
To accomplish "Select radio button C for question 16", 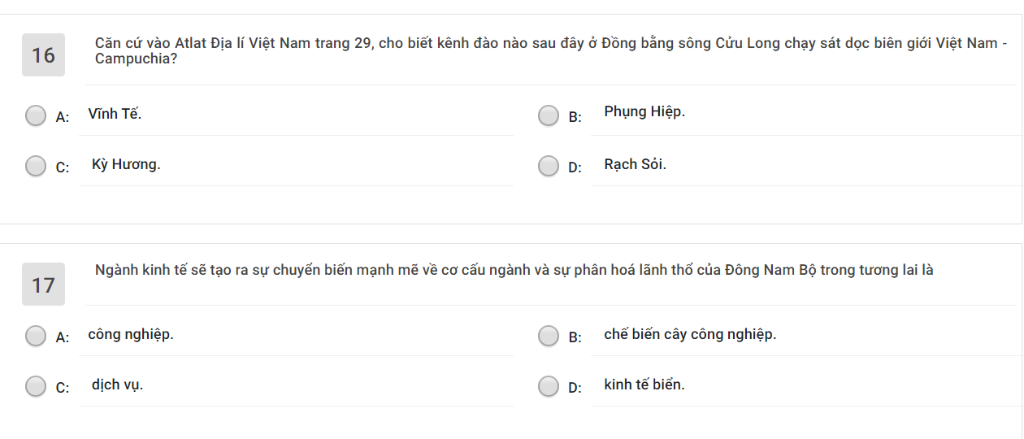I will pyautogui.click(x=35, y=166).
